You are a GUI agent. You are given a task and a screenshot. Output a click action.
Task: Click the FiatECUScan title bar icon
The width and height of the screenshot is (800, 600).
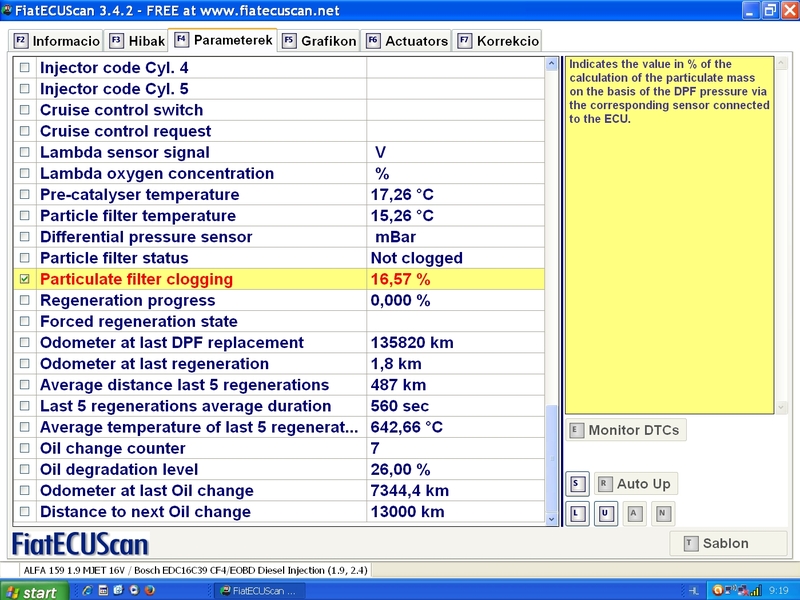point(7,10)
